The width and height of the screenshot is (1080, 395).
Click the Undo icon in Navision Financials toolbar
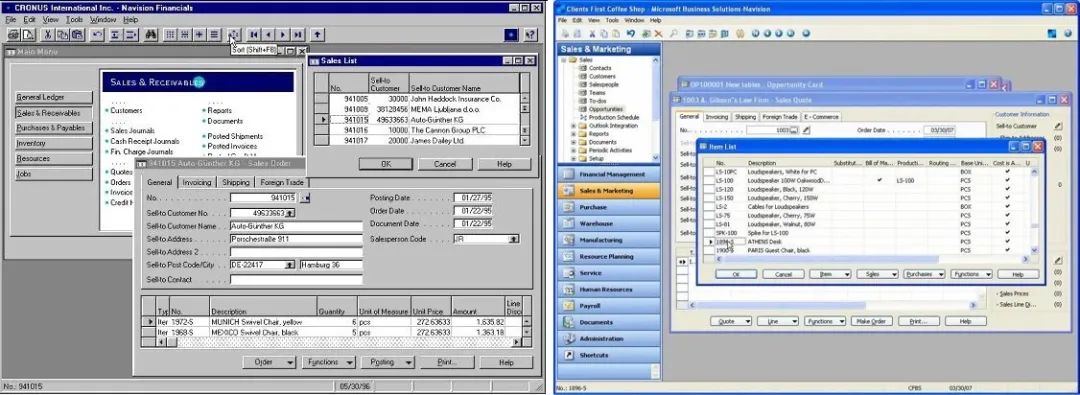click(97, 34)
